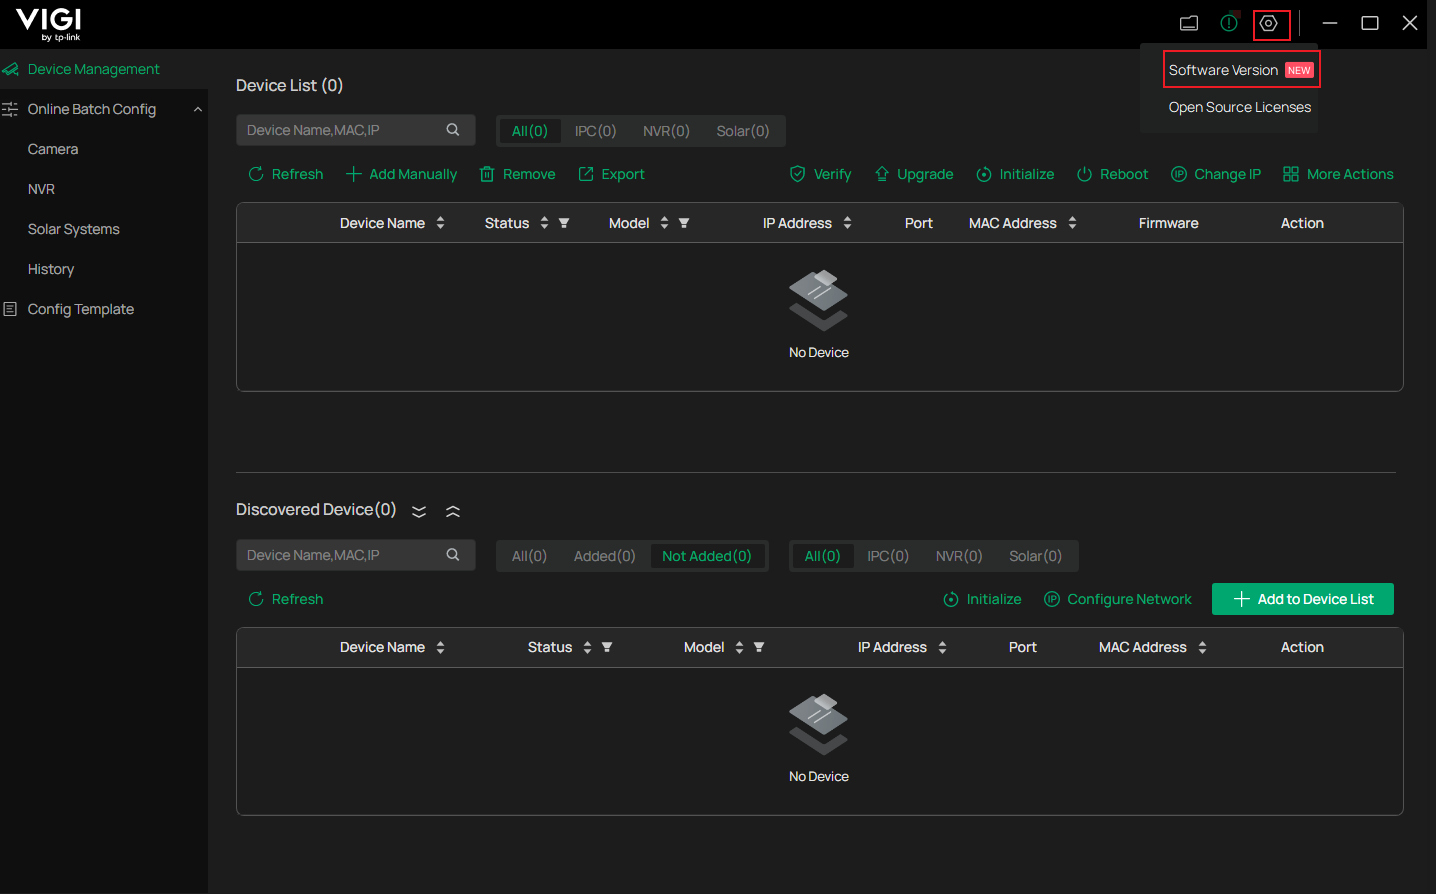1436x894 pixels.
Task: Select Not Added(0) filter tab
Action: [707, 556]
